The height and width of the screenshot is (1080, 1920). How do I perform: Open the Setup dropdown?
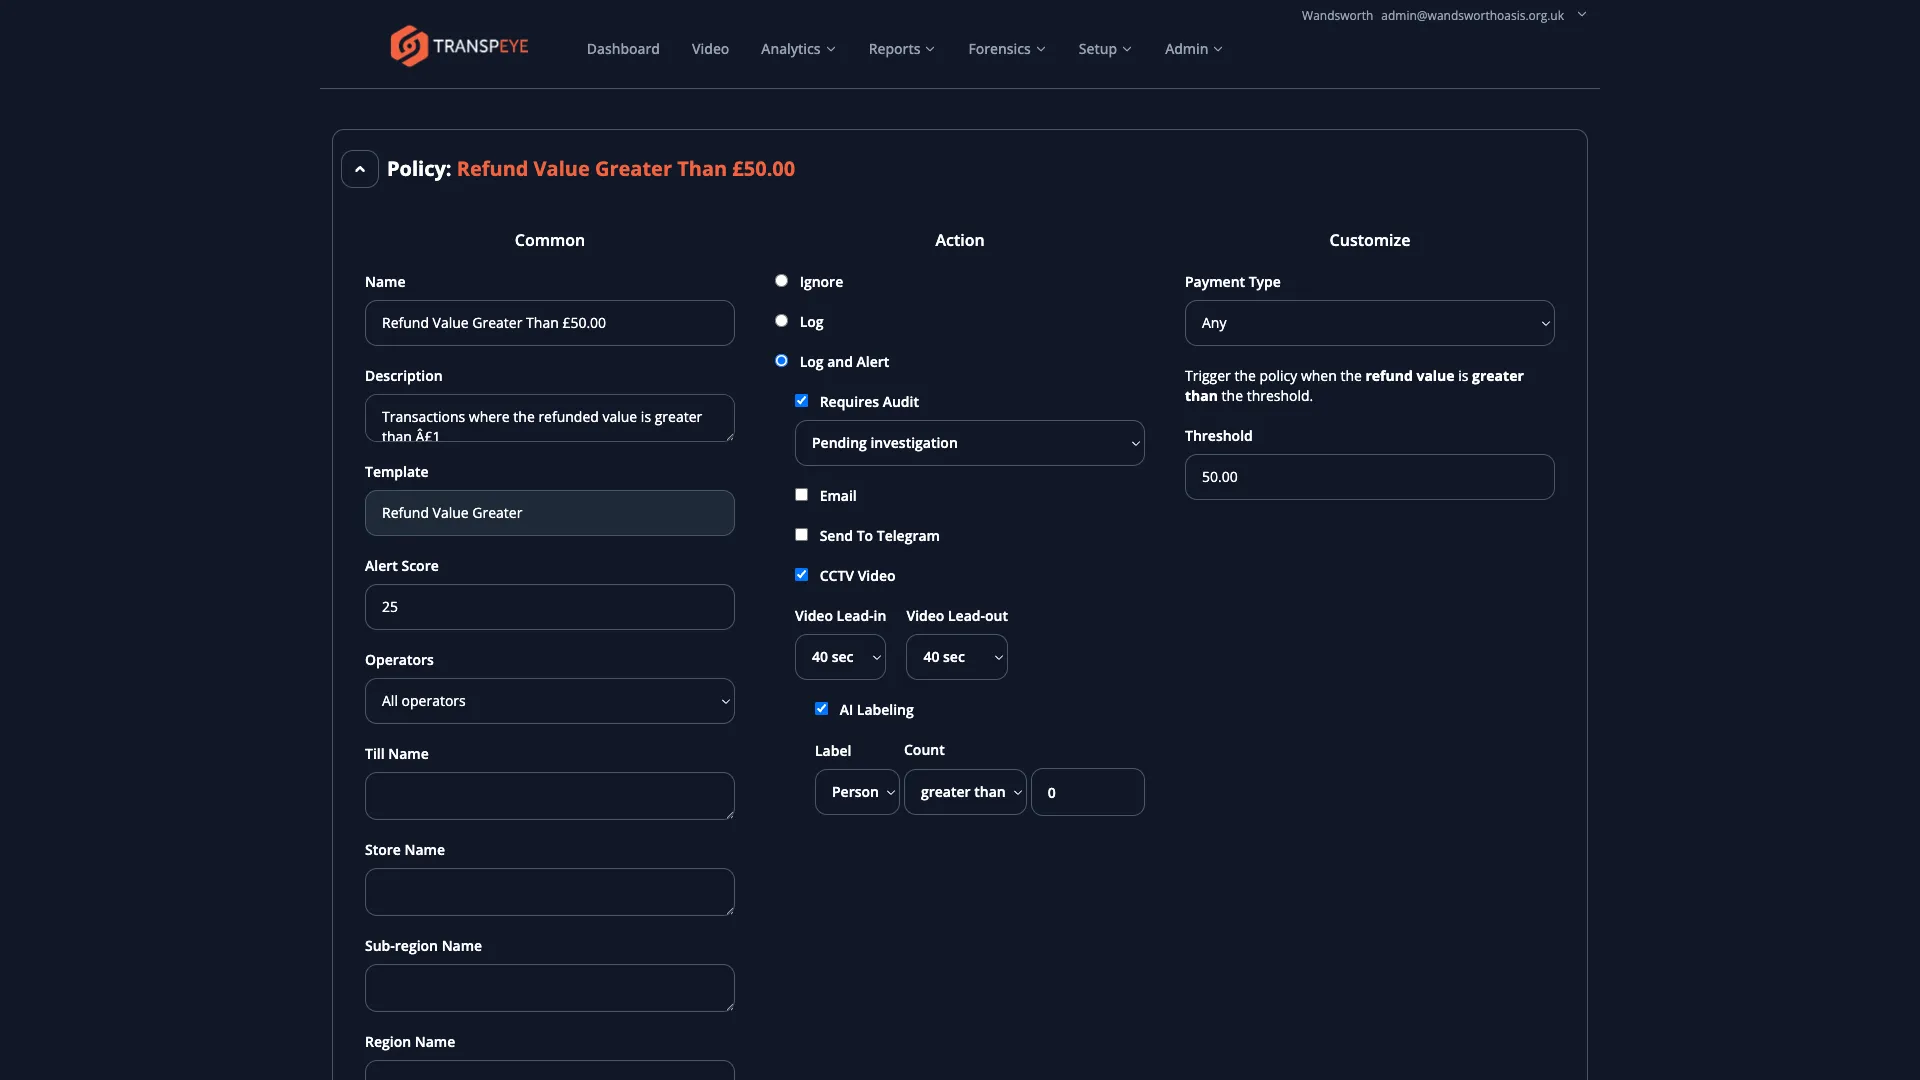(1104, 48)
